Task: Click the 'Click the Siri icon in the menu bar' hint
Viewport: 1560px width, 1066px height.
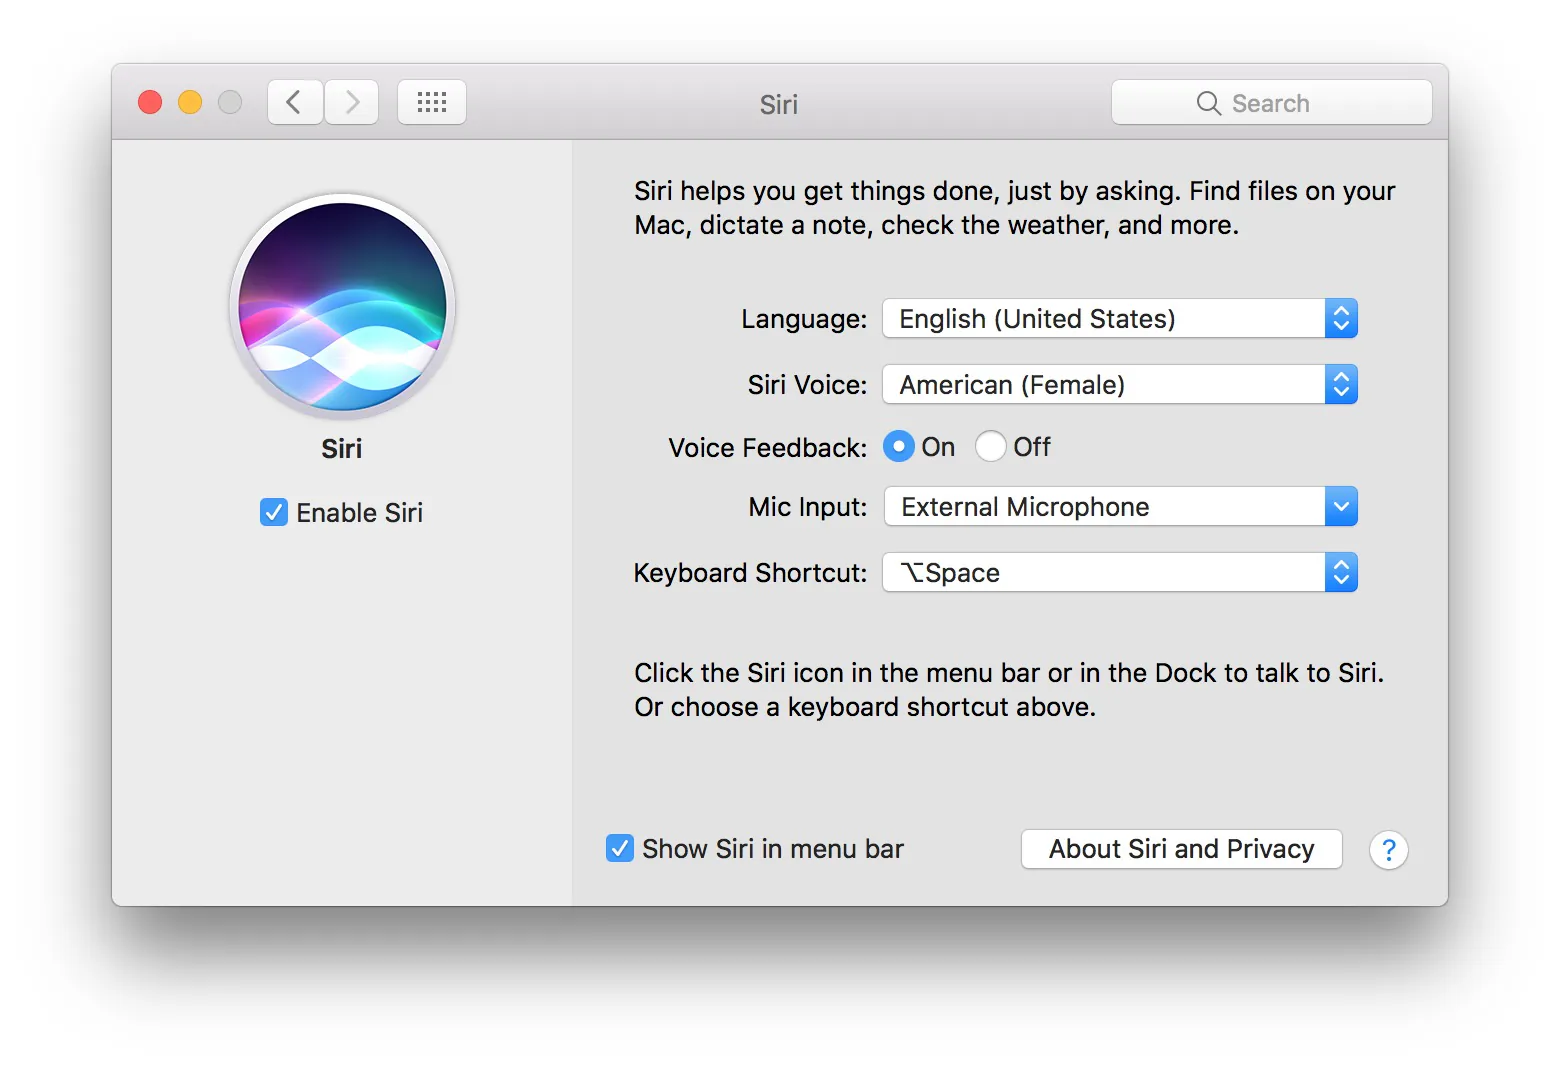Action: click(x=1009, y=690)
